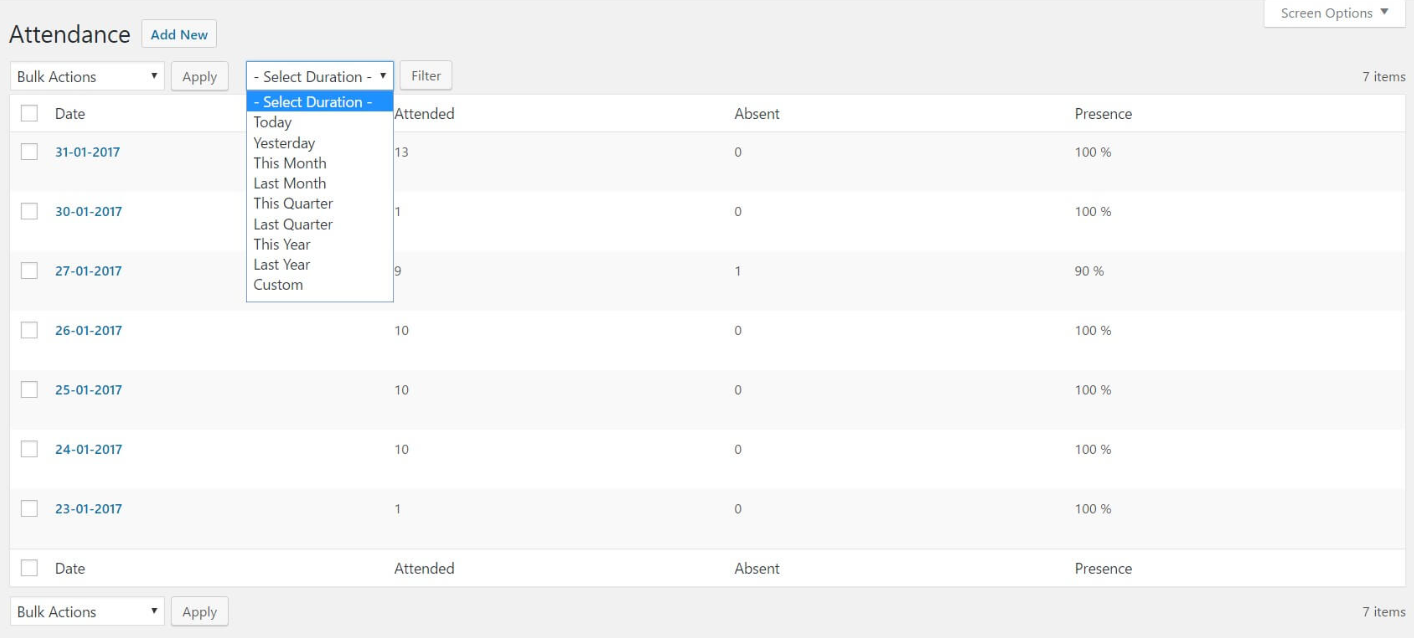This screenshot has width=1414, height=638.
Task: Open the 30-01-2017 attendance record
Action: (88, 212)
